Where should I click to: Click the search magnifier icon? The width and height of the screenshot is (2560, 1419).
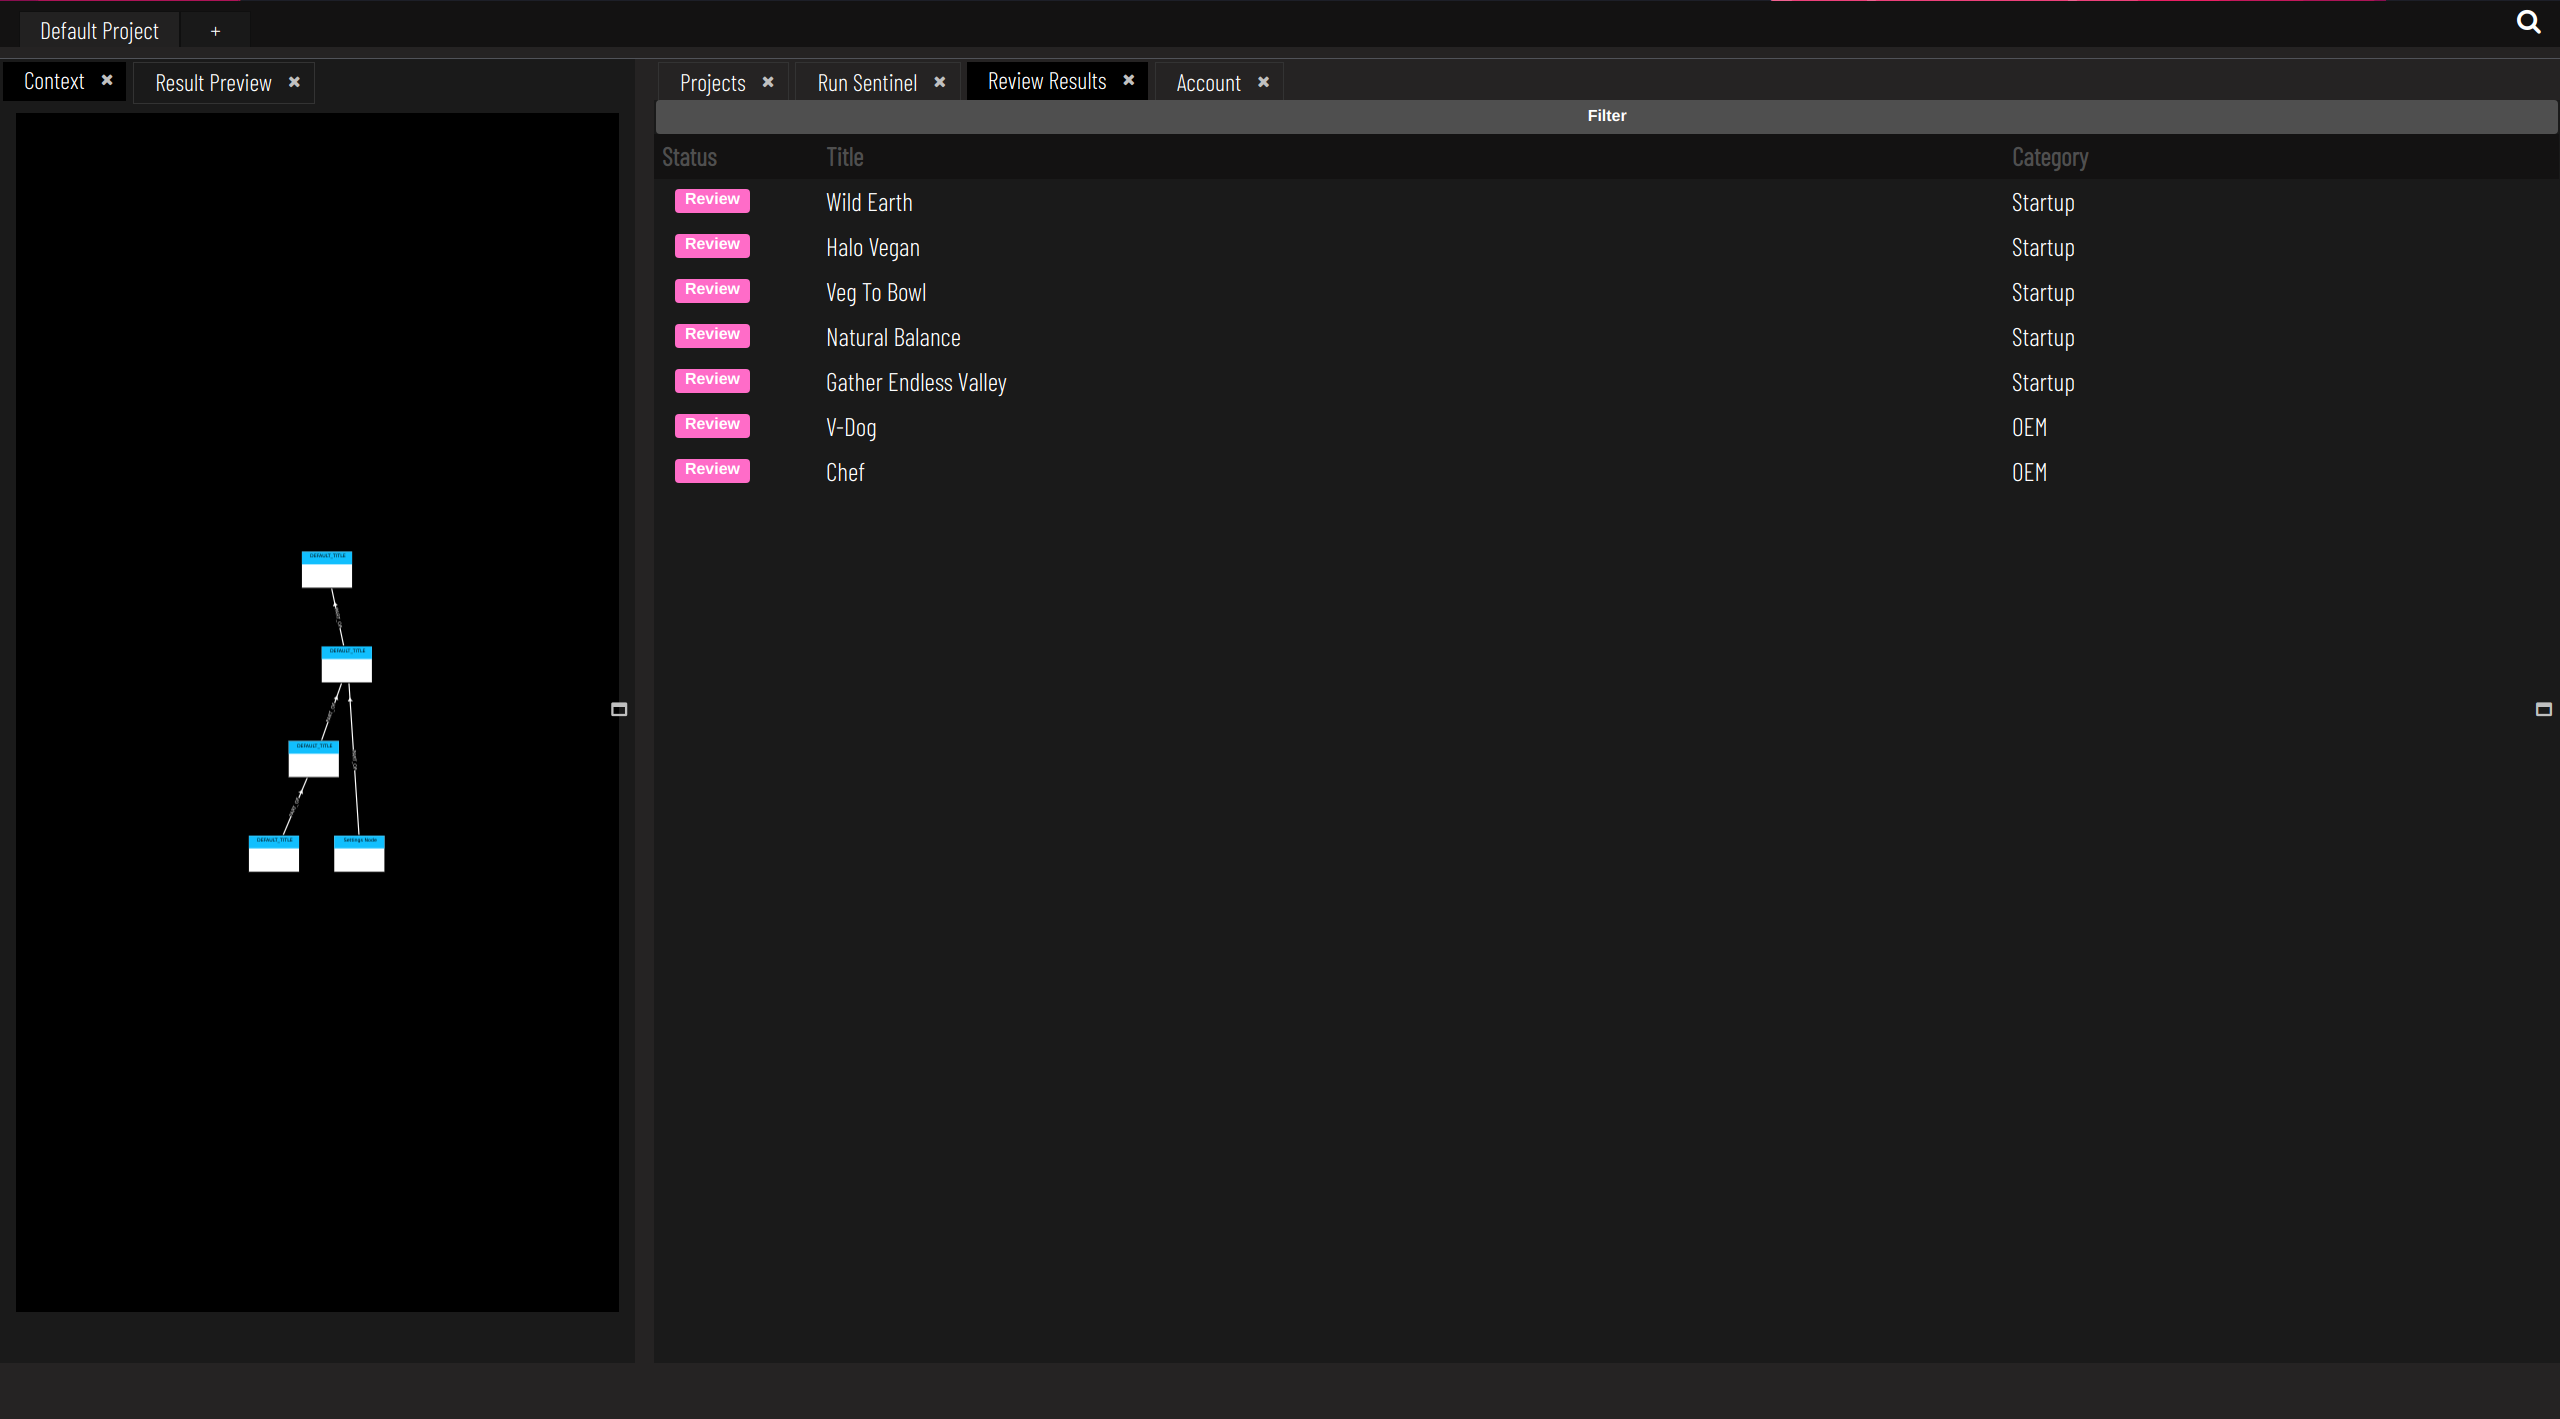2528,22
